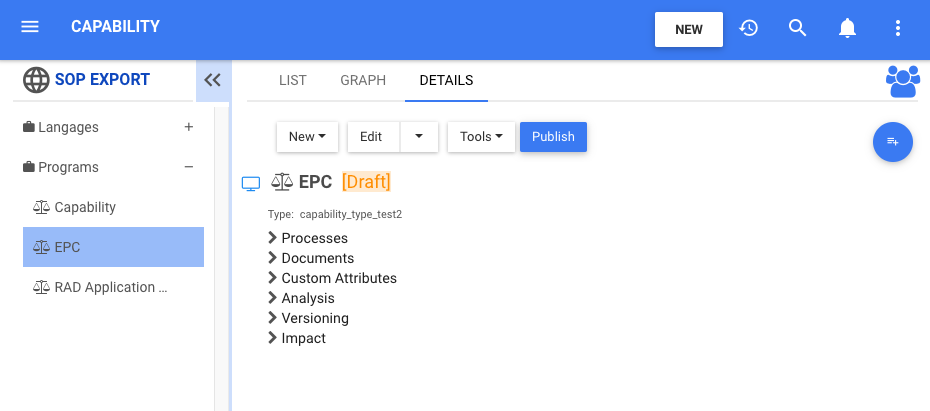930x411 pixels.
Task: Collapse the sidebar with double-chevron
Action: coord(212,81)
